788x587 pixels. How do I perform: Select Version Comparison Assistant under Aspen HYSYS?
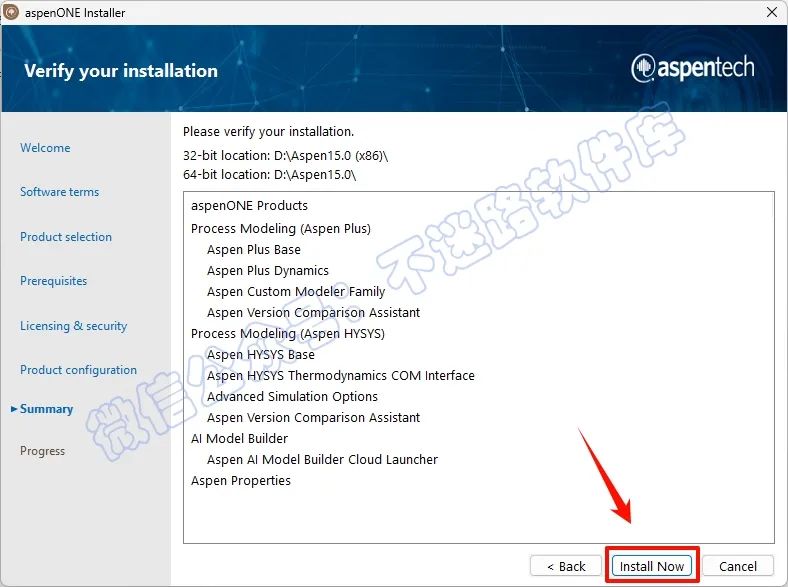pos(314,418)
